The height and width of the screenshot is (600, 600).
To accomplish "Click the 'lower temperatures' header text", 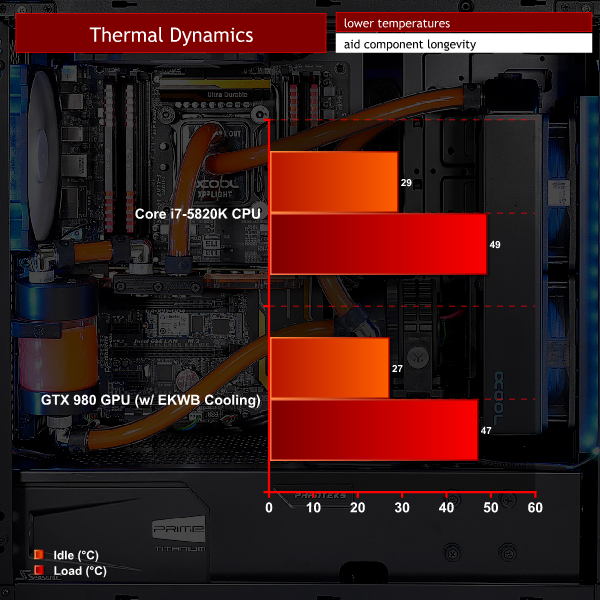I will tap(397, 23).
